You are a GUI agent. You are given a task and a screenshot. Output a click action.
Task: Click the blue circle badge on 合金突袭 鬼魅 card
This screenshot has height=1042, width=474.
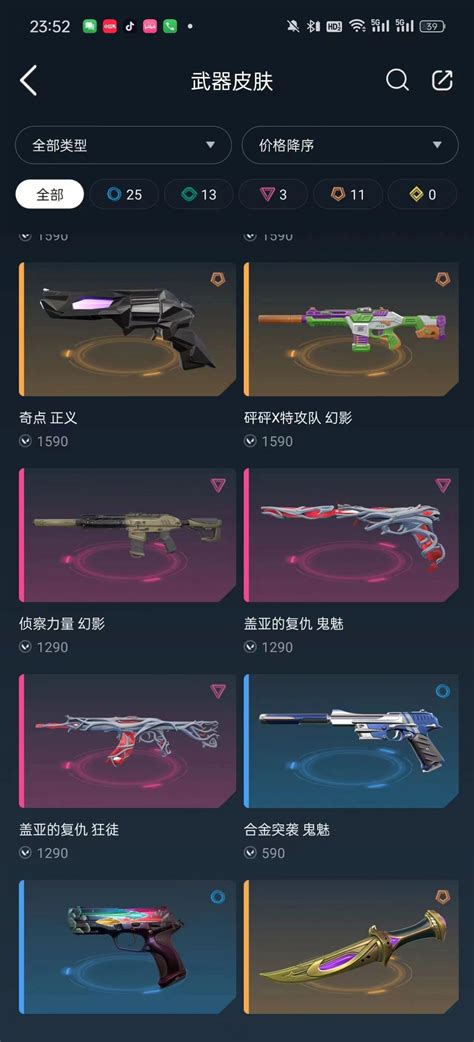[x=443, y=691]
